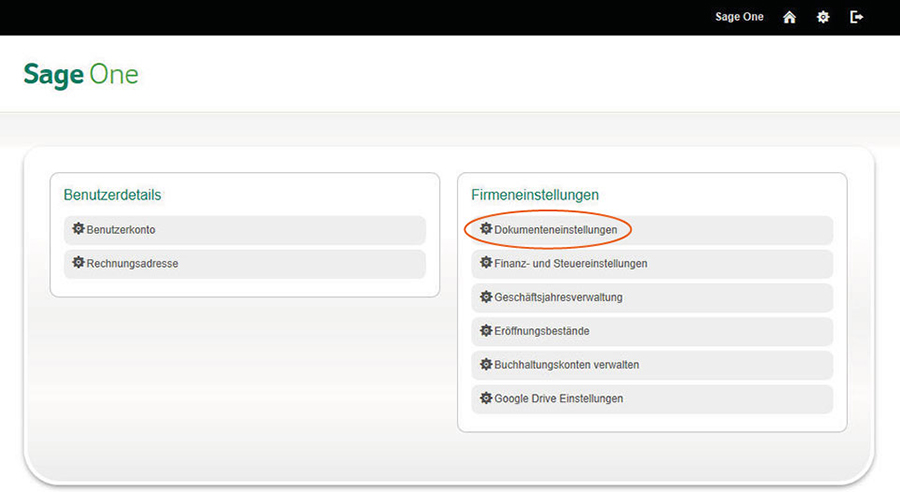
Task: Select Buchhaltungskonten verwalten
Action: [652, 365]
